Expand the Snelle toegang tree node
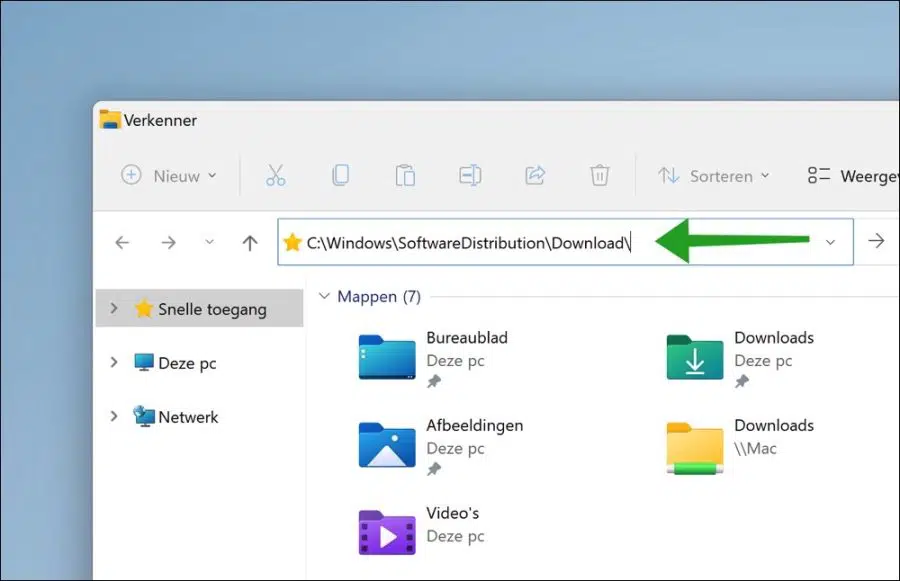900x581 pixels. (114, 308)
